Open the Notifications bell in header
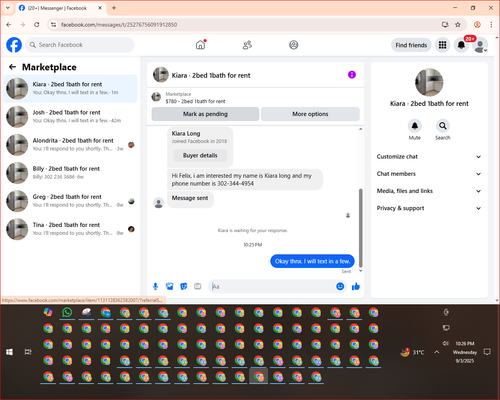 pos(461,45)
